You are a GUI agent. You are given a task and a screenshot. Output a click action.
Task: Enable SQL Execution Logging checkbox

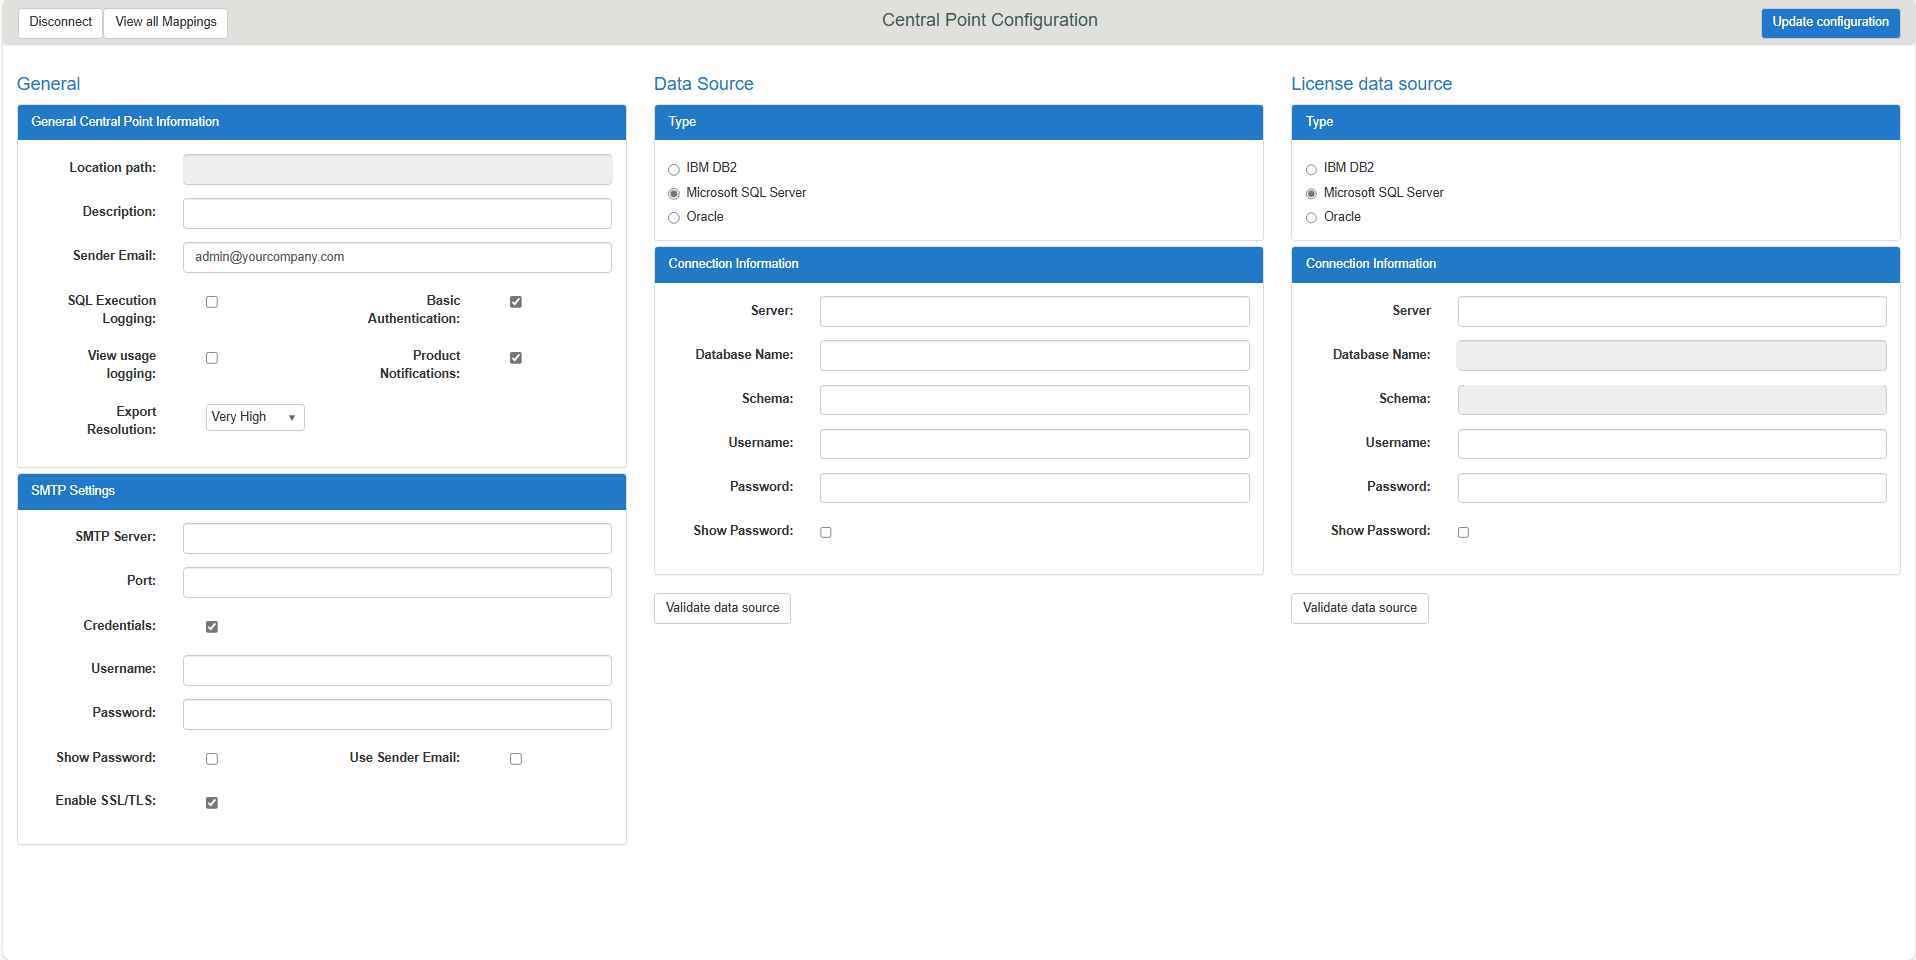(212, 302)
